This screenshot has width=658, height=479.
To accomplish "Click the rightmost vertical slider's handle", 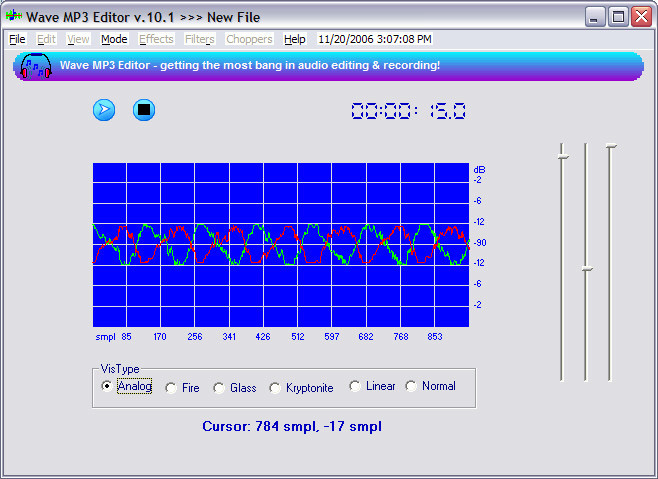I will pos(611,146).
